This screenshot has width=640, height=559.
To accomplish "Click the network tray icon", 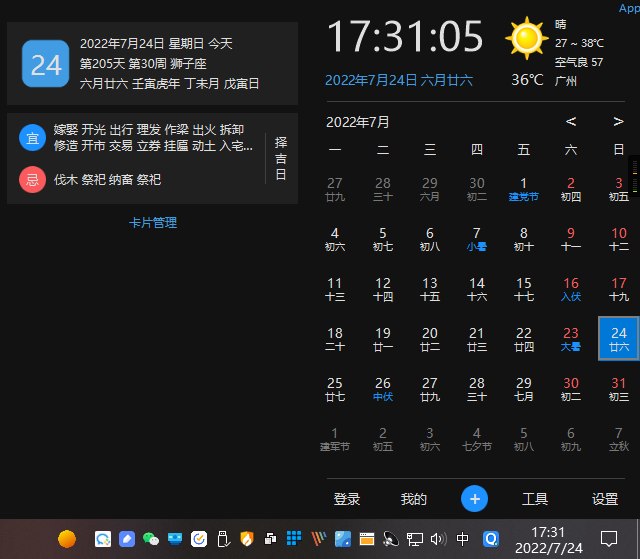I will point(415,539).
